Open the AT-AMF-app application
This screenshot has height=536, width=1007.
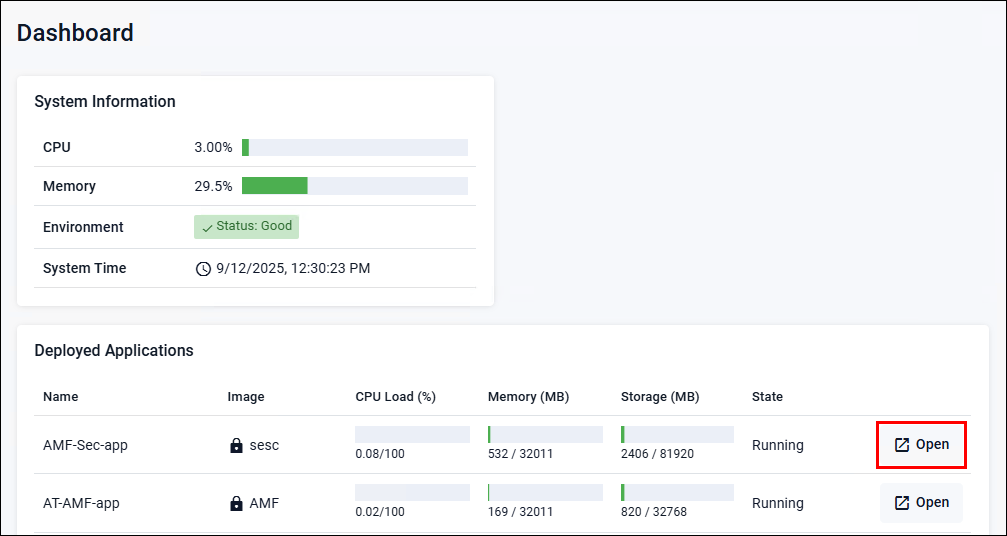pos(921,502)
